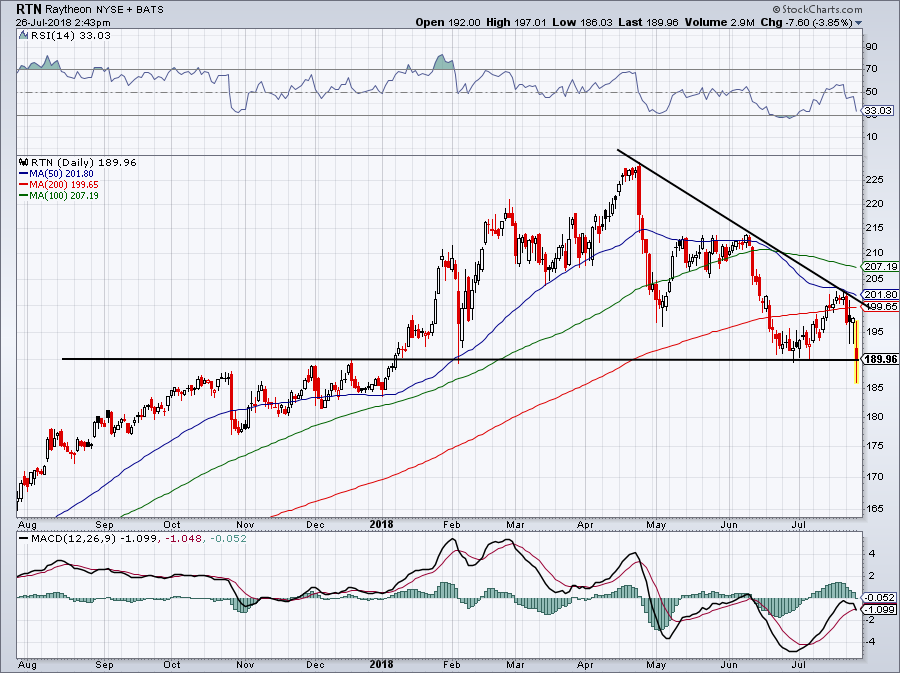Click the Open 192.00 value
The height and width of the screenshot is (673, 900).
pyautogui.click(x=448, y=22)
